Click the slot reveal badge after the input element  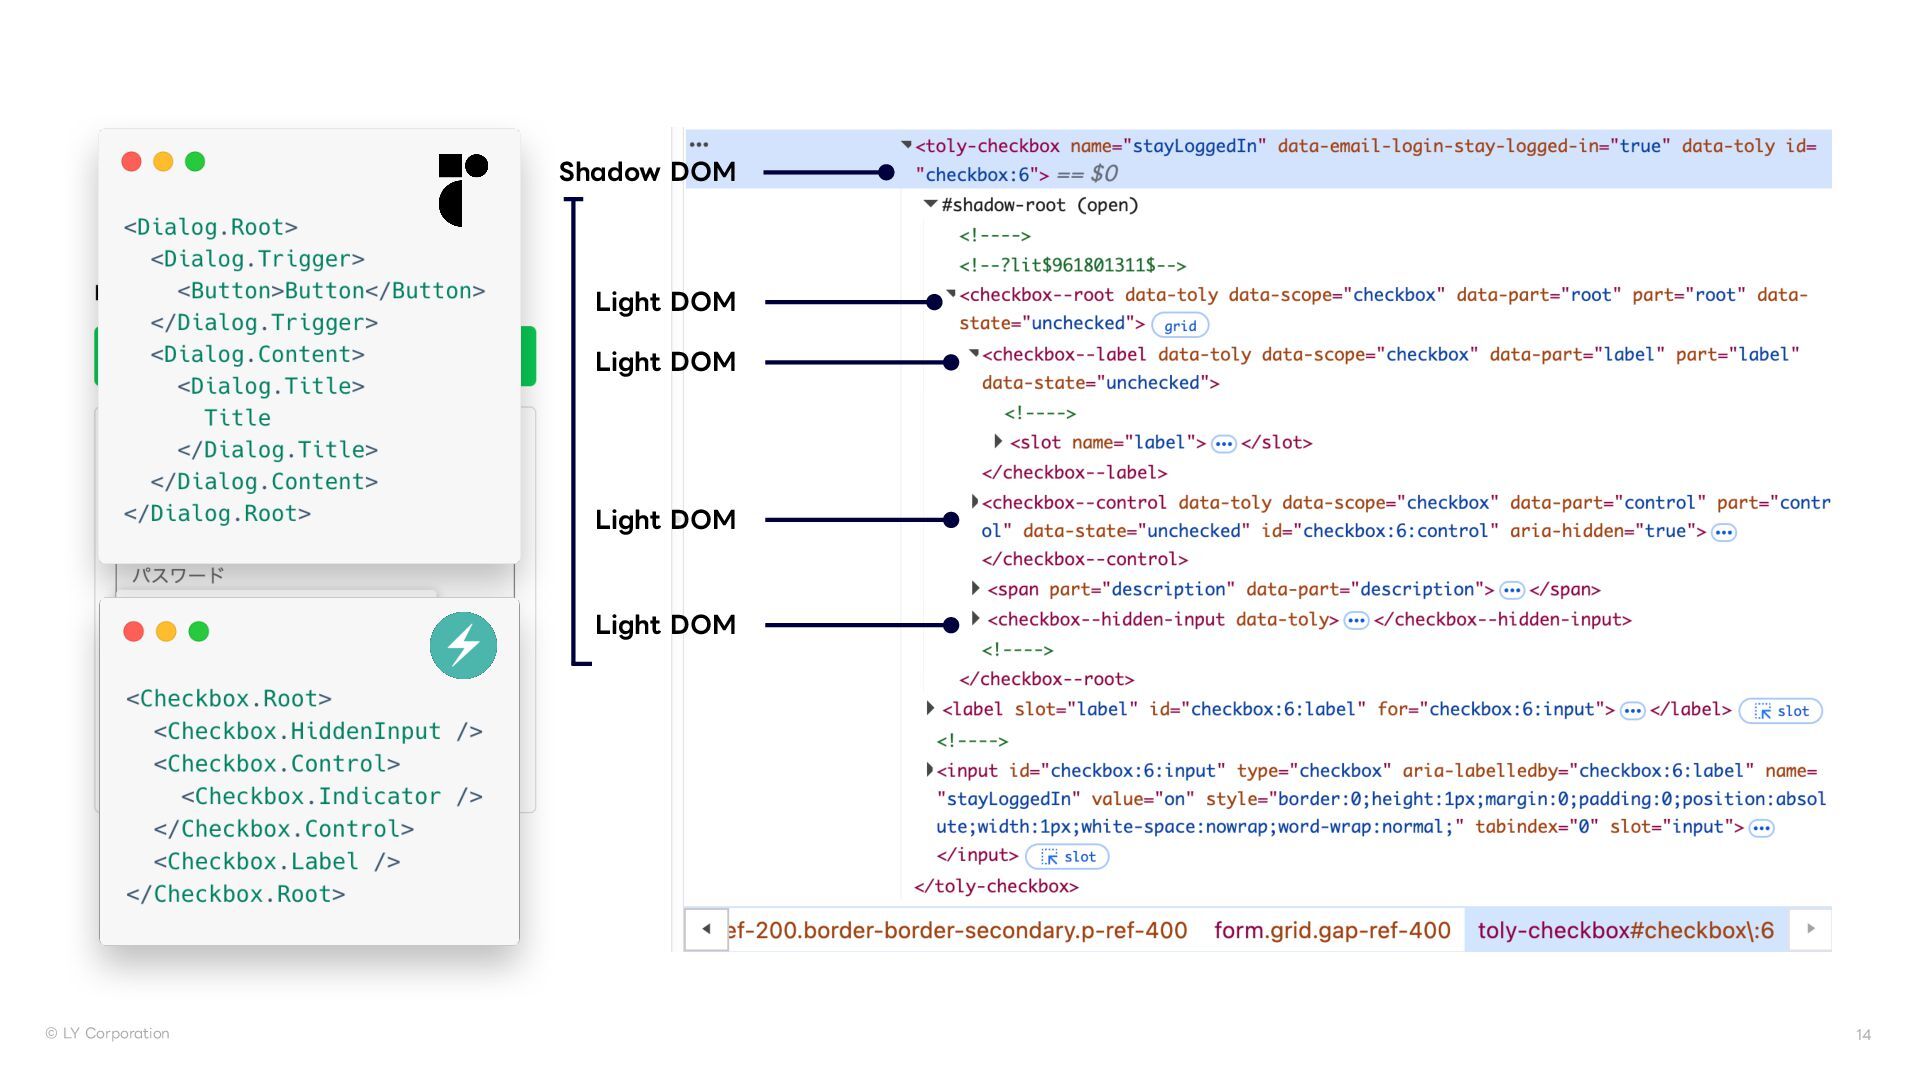tap(1067, 857)
